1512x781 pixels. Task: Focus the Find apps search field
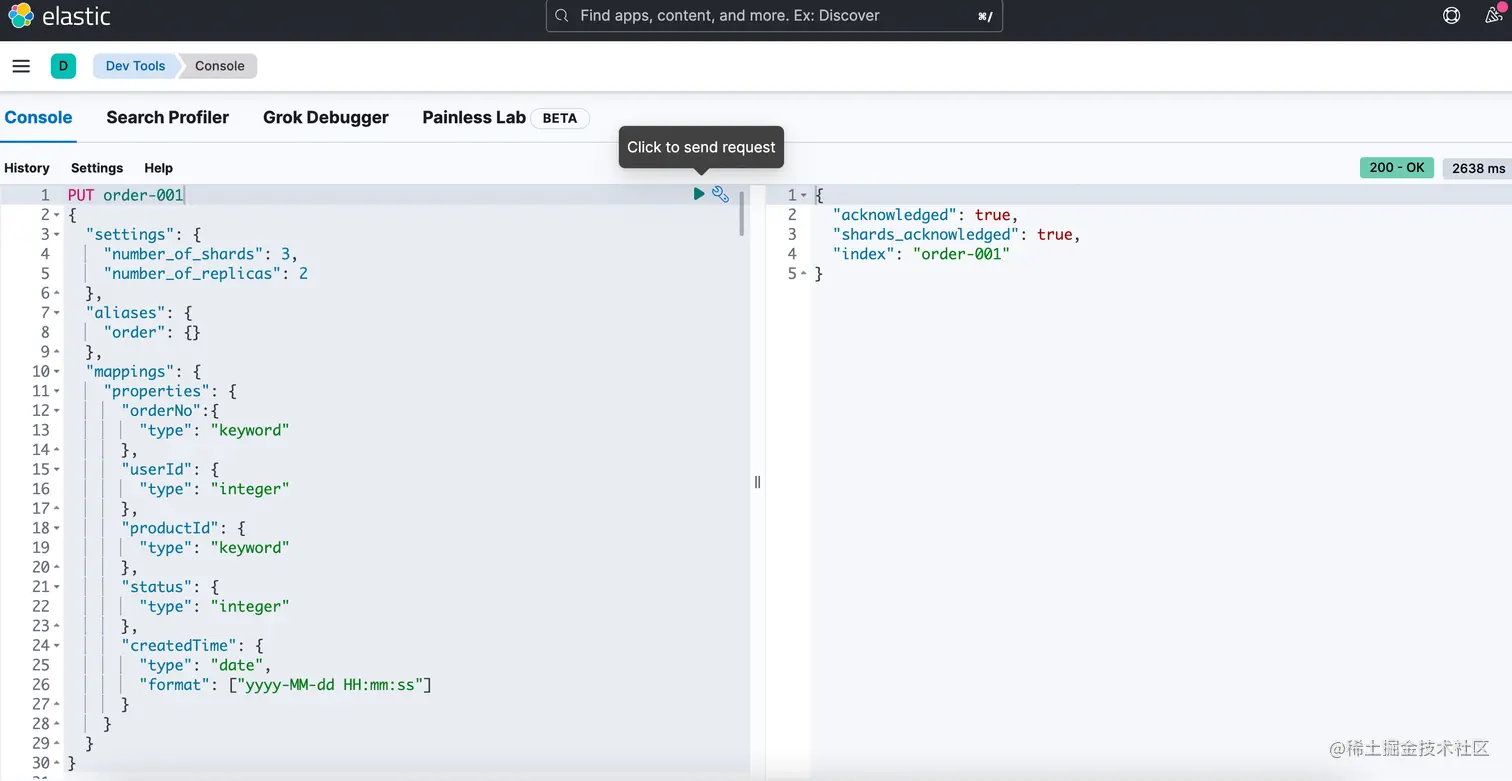[774, 16]
